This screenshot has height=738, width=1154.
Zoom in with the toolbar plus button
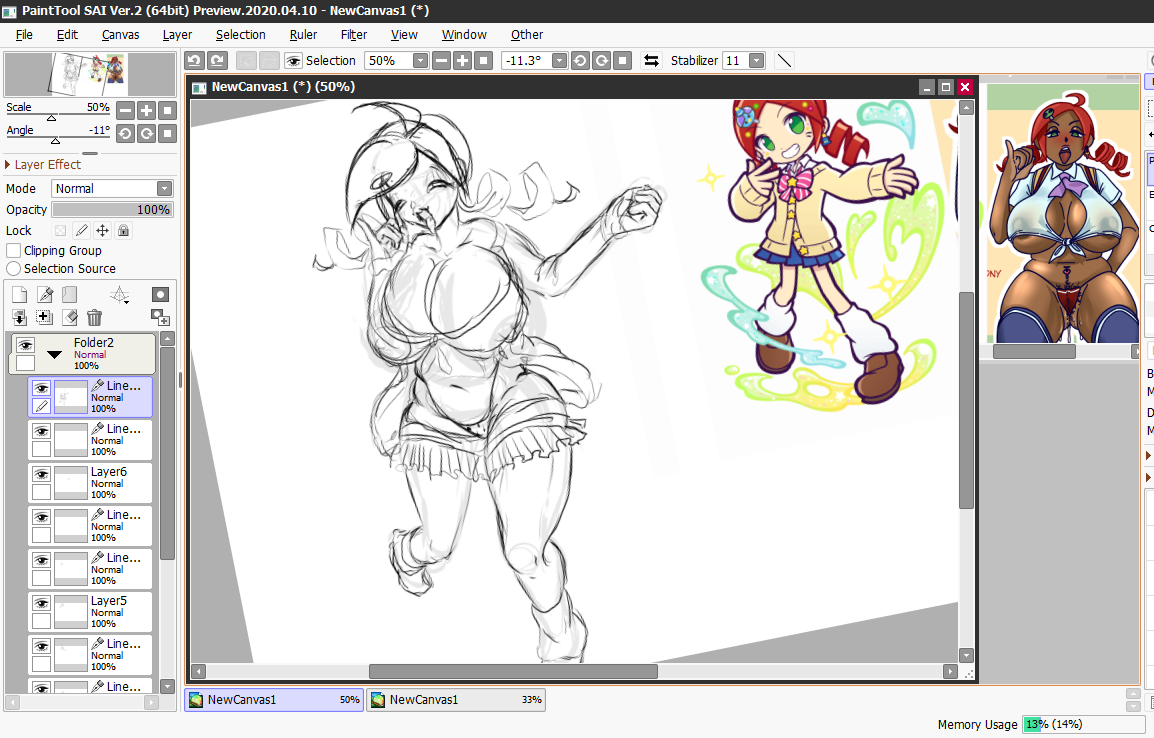(462, 60)
